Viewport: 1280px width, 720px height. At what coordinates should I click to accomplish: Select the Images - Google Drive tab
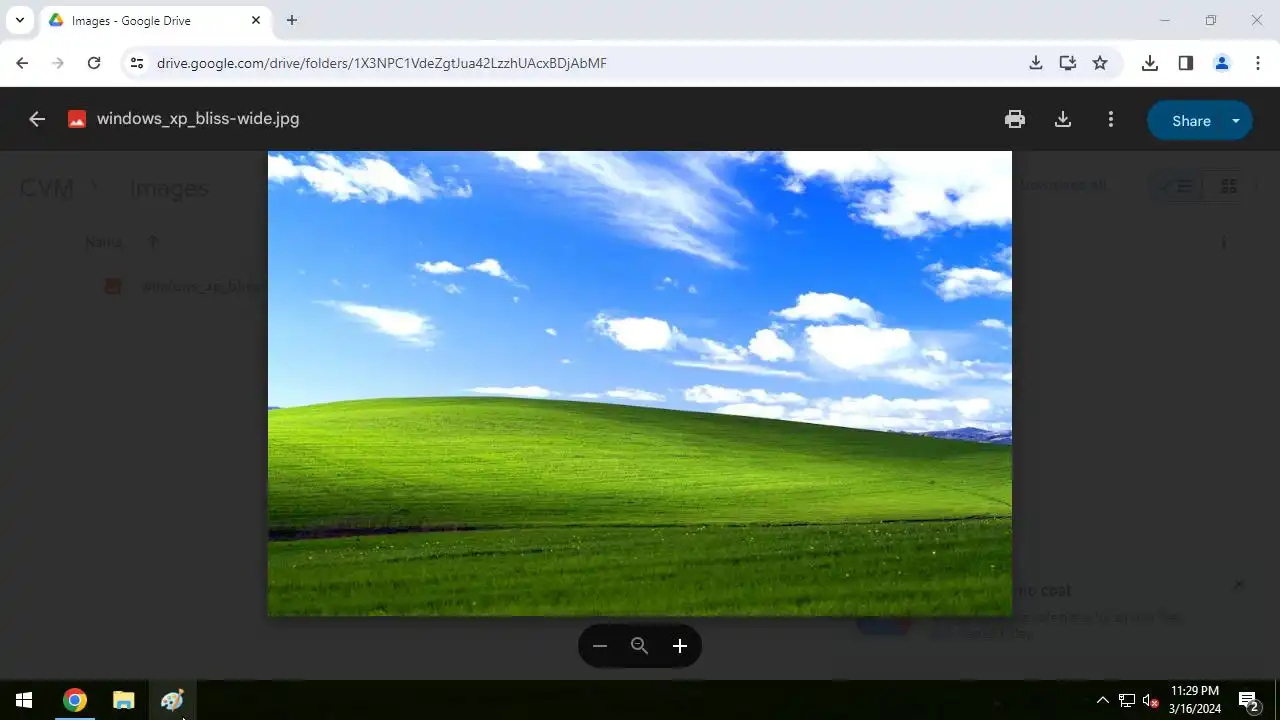coord(154,21)
